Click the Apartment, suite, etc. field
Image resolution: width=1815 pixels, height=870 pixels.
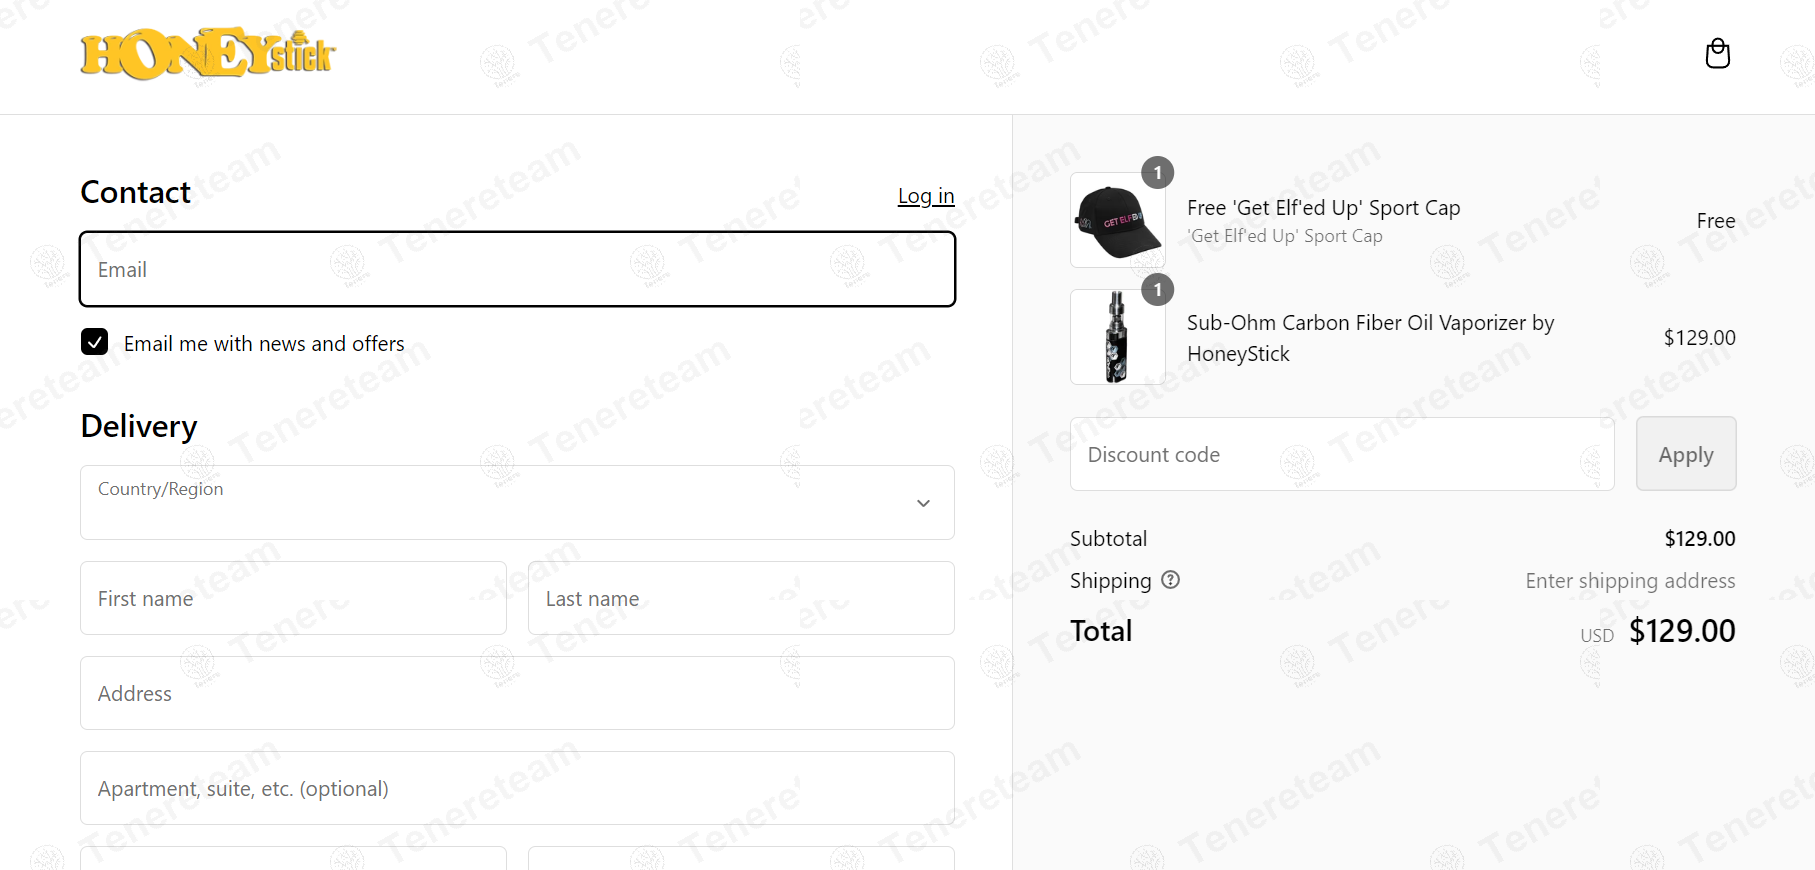pos(517,788)
